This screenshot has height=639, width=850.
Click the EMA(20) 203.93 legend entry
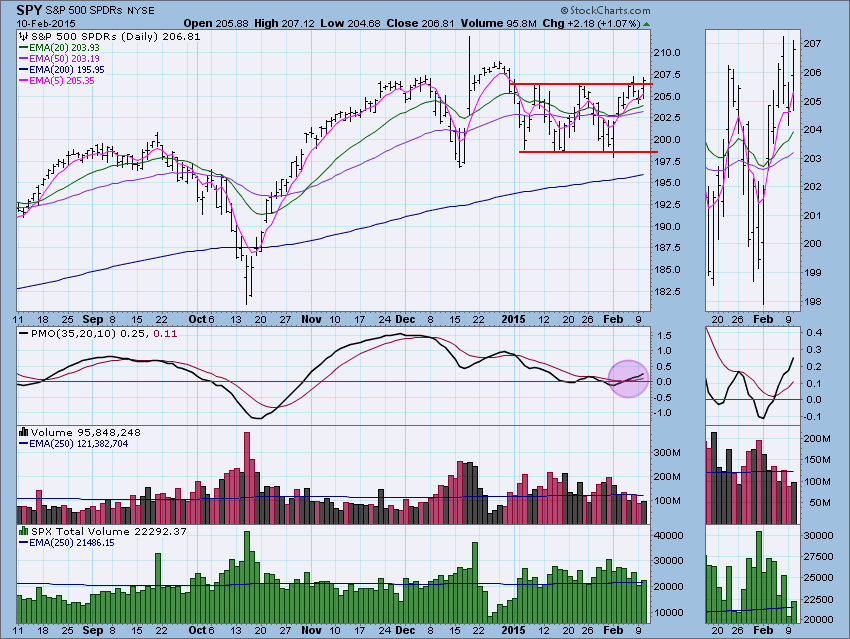(x=59, y=48)
